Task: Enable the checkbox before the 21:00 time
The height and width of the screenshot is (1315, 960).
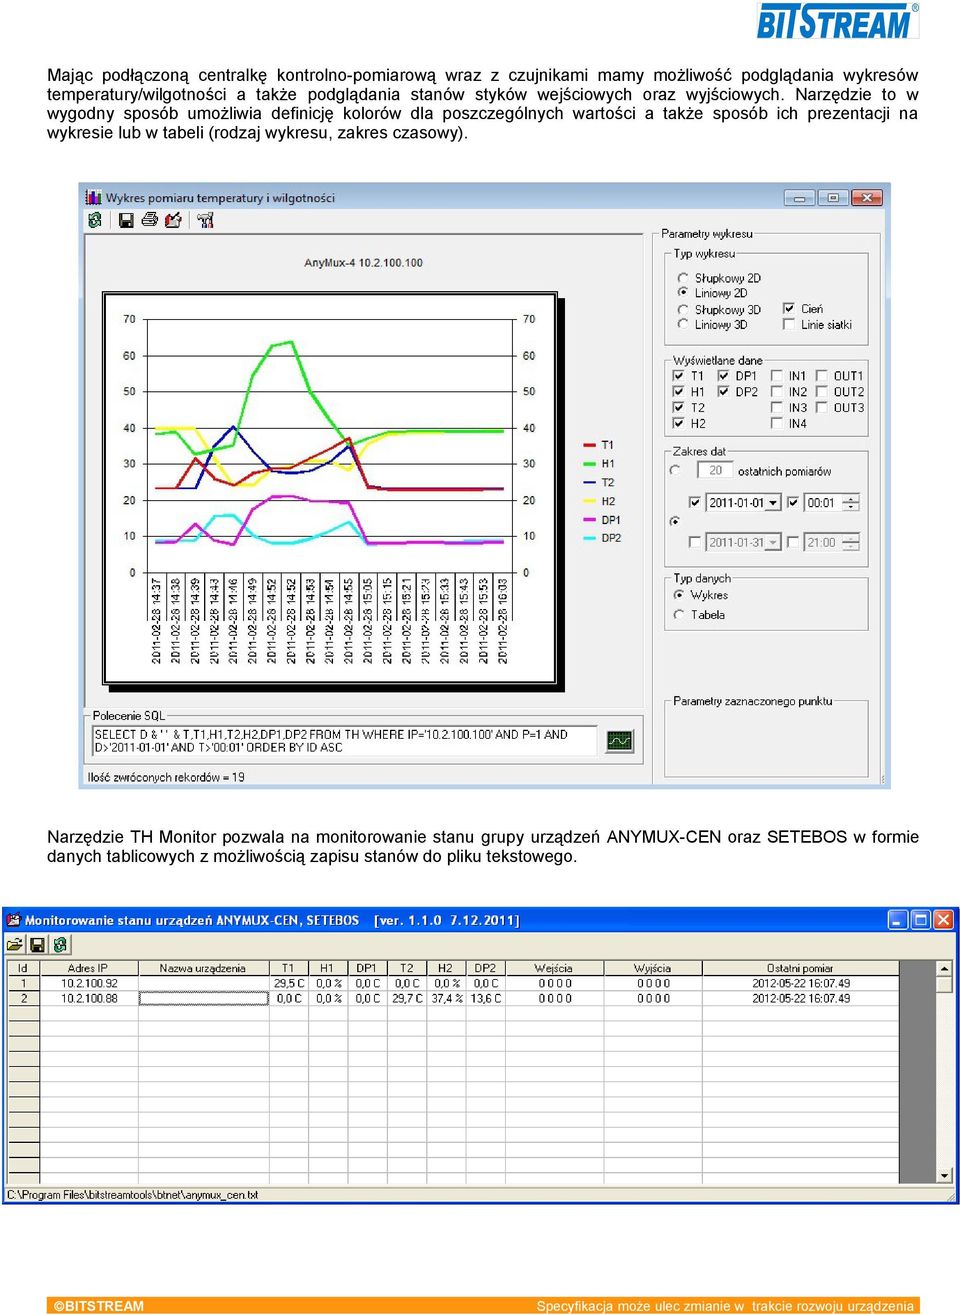Action: click(x=794, y=542)
